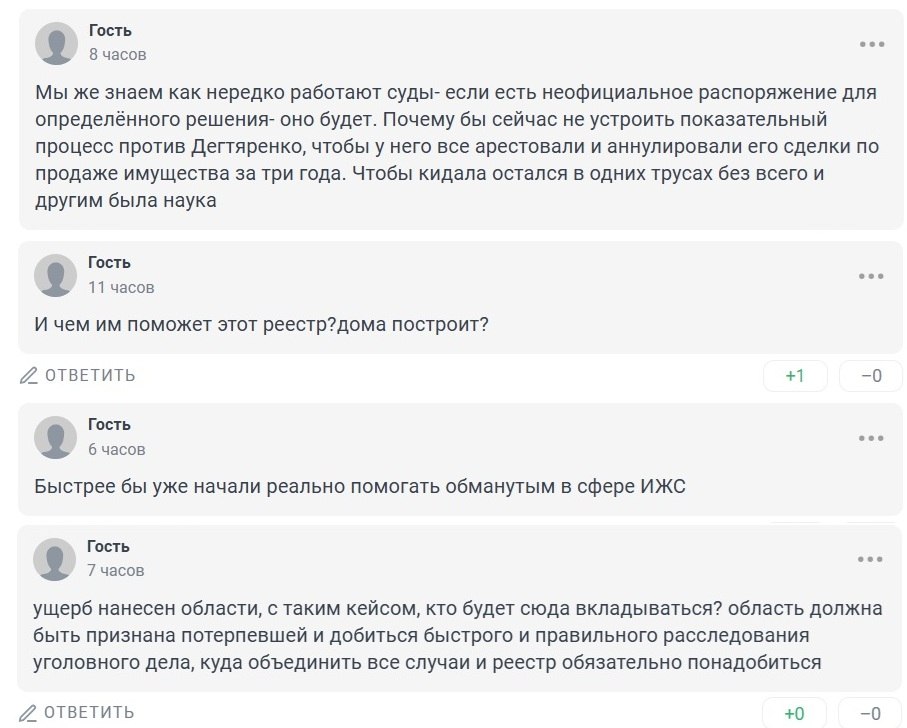This screenshot has height=728, width=907.
Task: Open three-dot menu on the 11 часов comment
Action: point(871,277)
